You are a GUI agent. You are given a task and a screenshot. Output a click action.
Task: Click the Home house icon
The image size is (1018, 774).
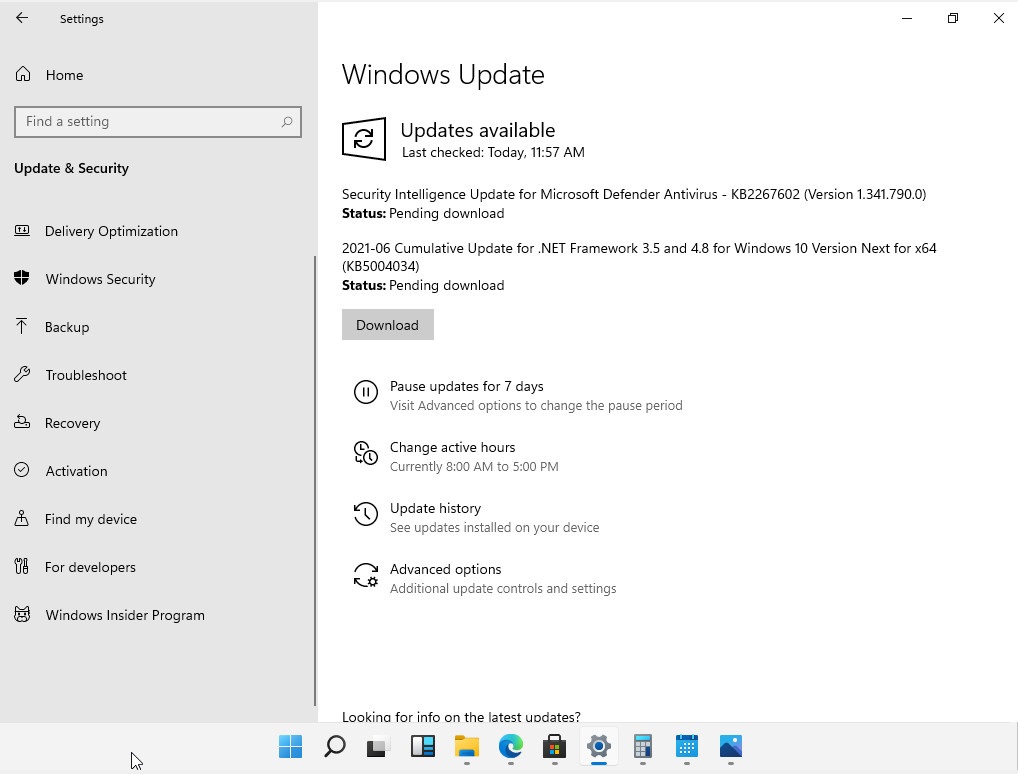coord(23,74)
